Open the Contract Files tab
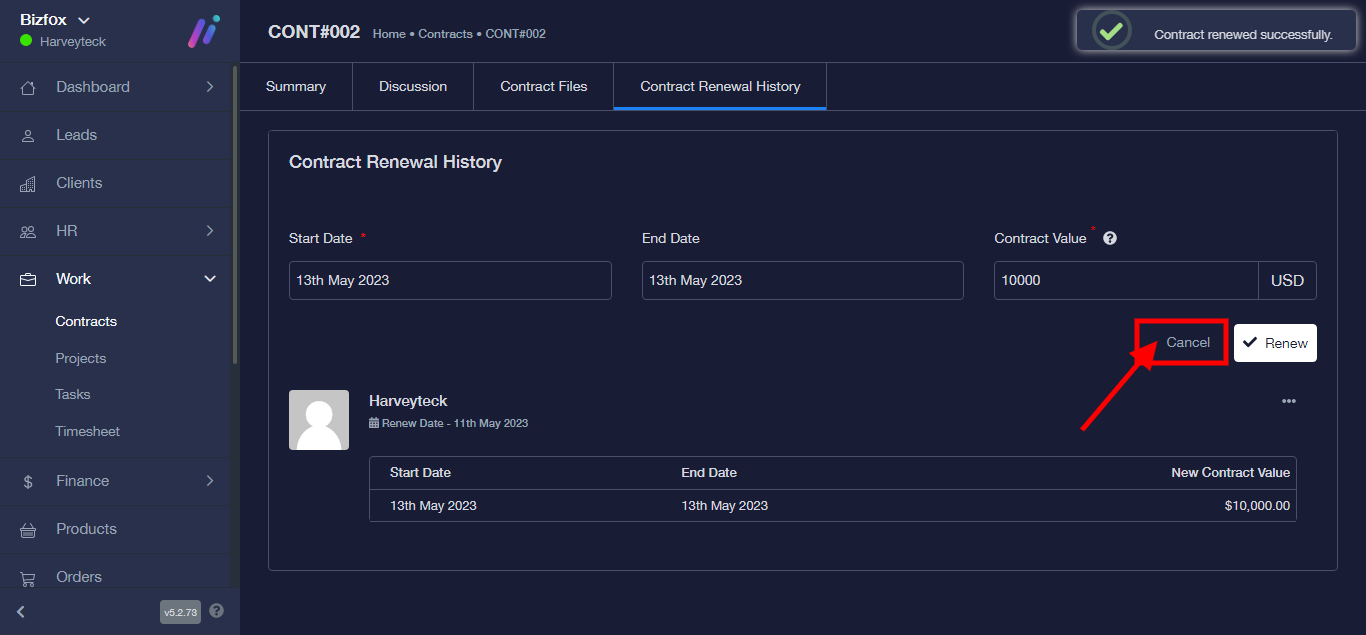The image size is (1366, 635). coord(544,87)
